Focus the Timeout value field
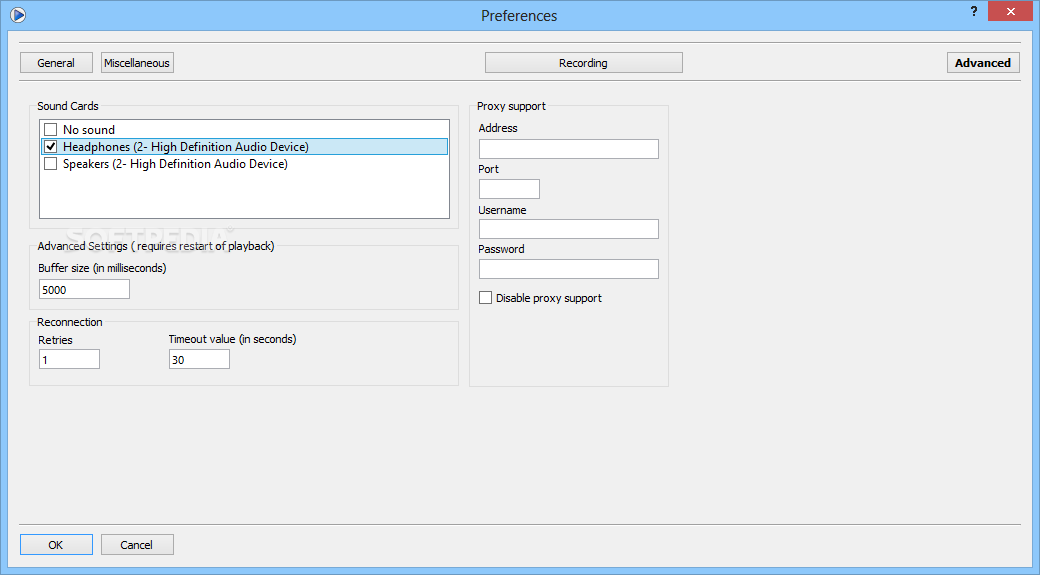This screenshot has height=575, width=1040. 199,359
